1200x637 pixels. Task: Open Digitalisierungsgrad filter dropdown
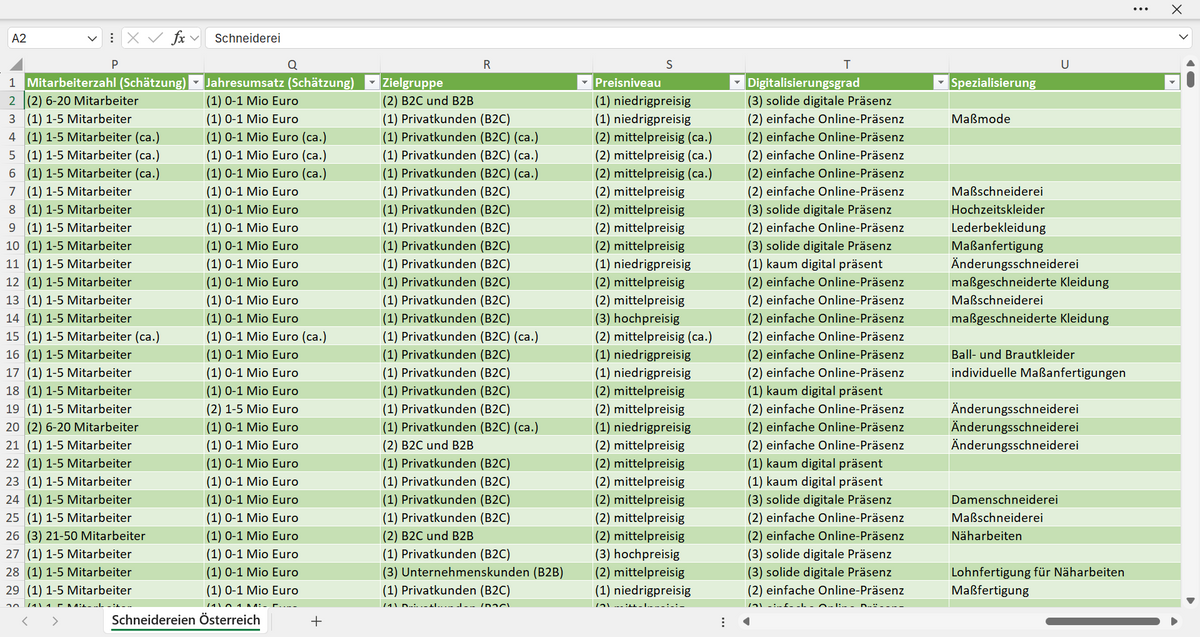pos(941,82)
